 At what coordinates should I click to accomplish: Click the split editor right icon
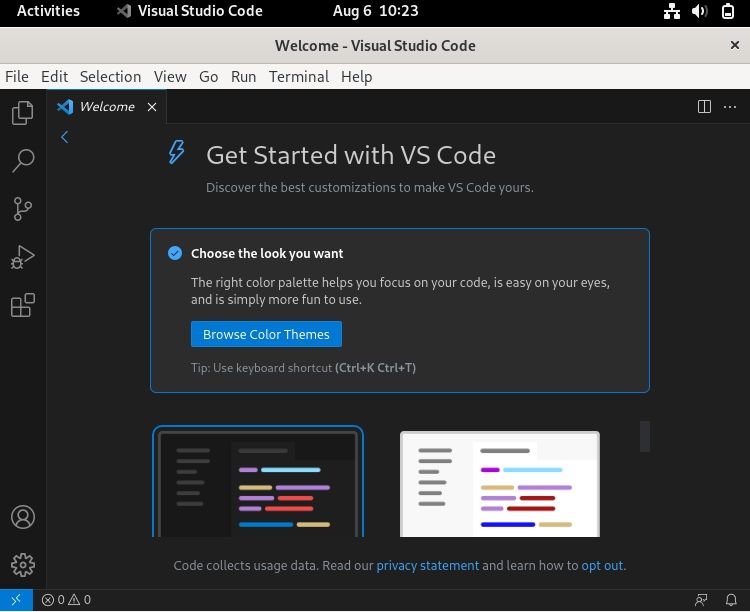point(704,107)
